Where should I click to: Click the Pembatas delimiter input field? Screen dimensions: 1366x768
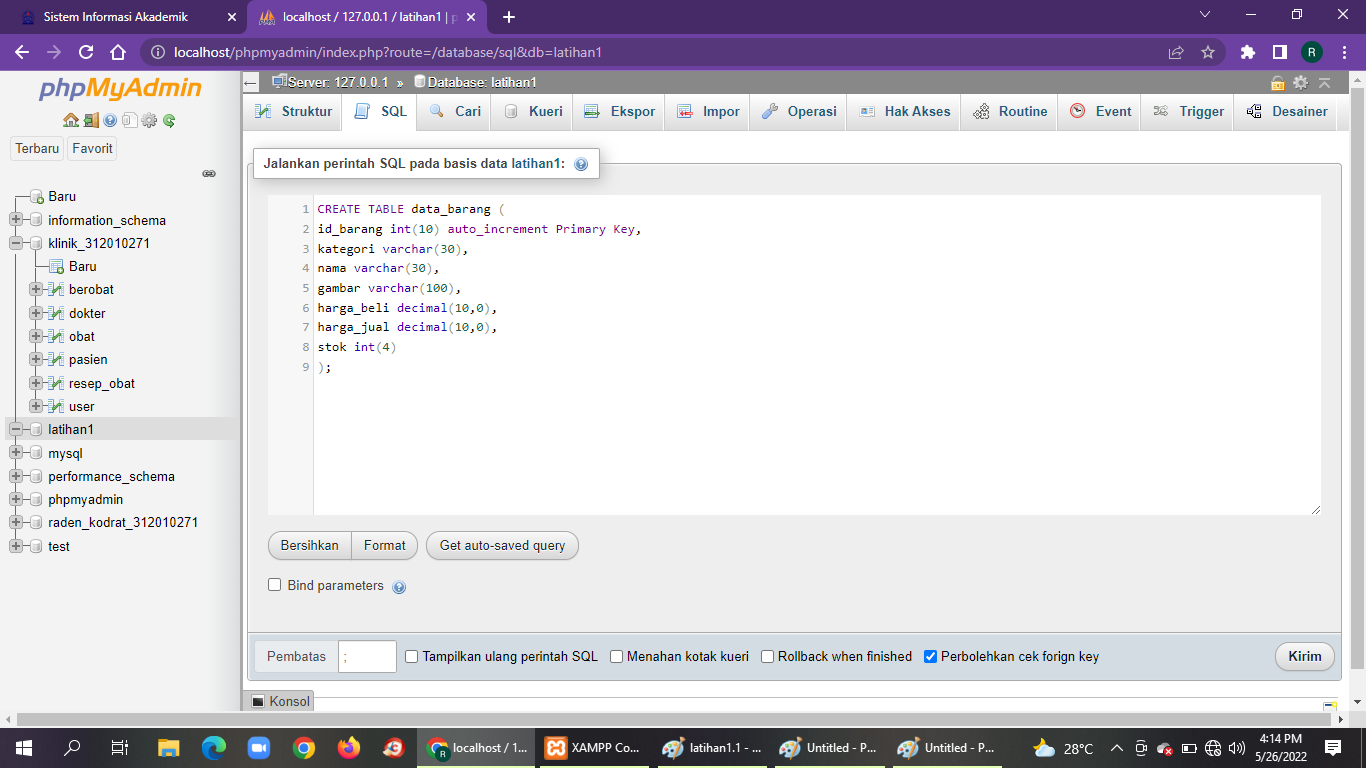[x=367, y=657]
